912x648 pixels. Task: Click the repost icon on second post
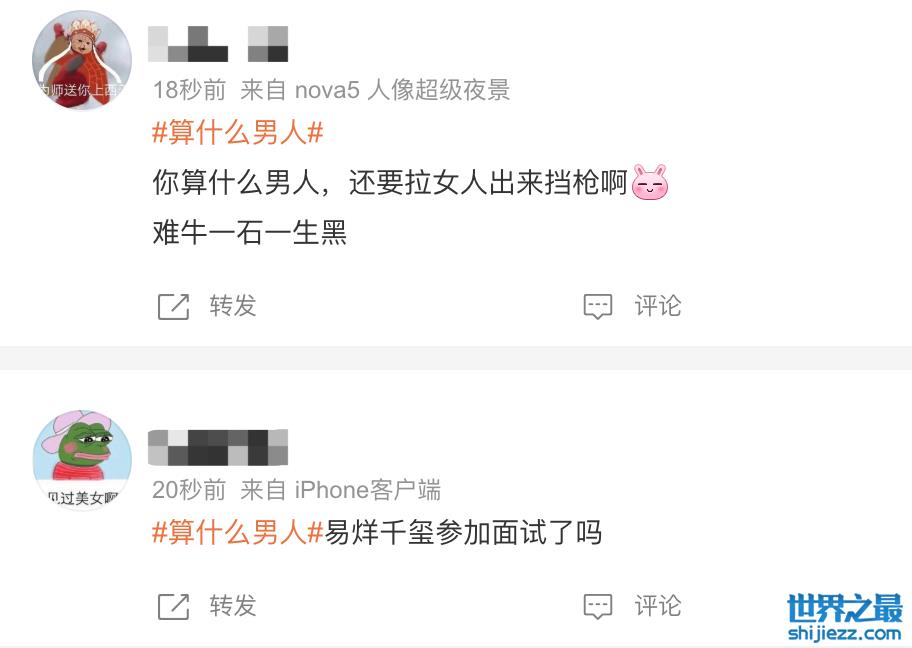tap(173, 607)
